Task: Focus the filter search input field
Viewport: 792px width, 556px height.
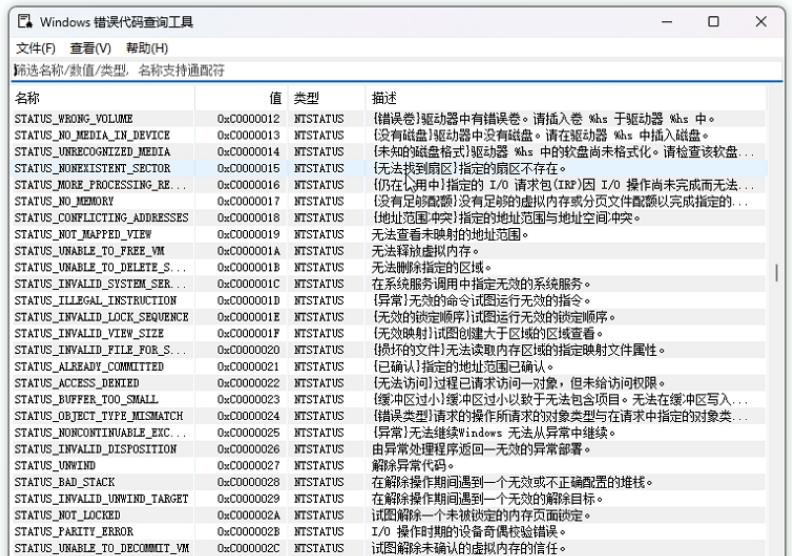Action: [x=390, y=70]
